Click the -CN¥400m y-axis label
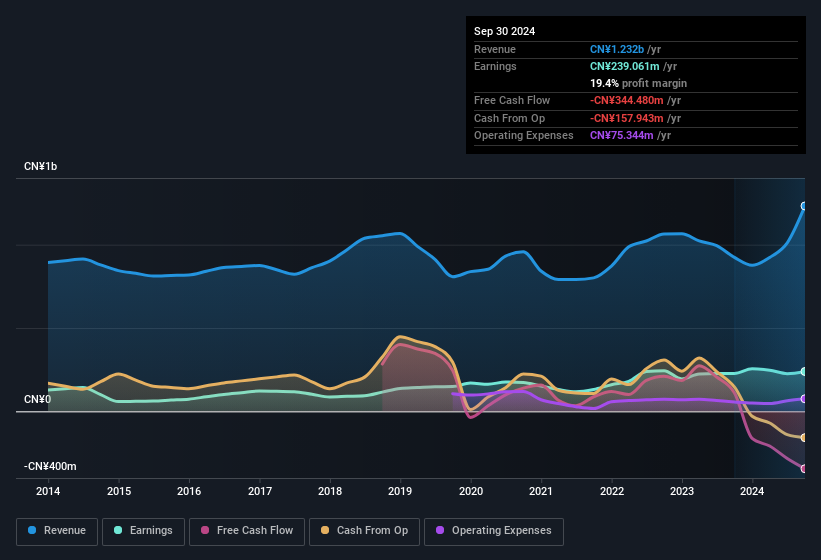This screenshot has height=560, width=821. coord(50,466)
